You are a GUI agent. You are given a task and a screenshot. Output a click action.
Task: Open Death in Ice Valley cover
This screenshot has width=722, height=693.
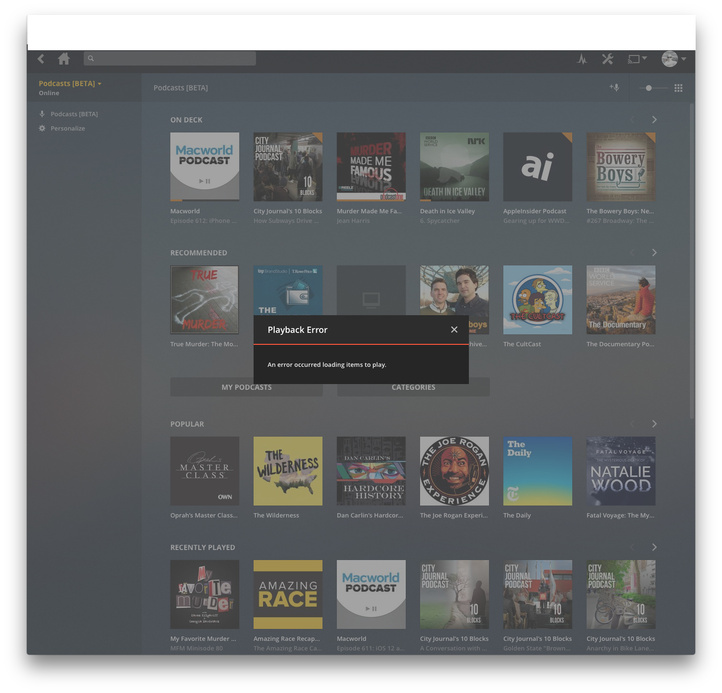pos(454,167)
